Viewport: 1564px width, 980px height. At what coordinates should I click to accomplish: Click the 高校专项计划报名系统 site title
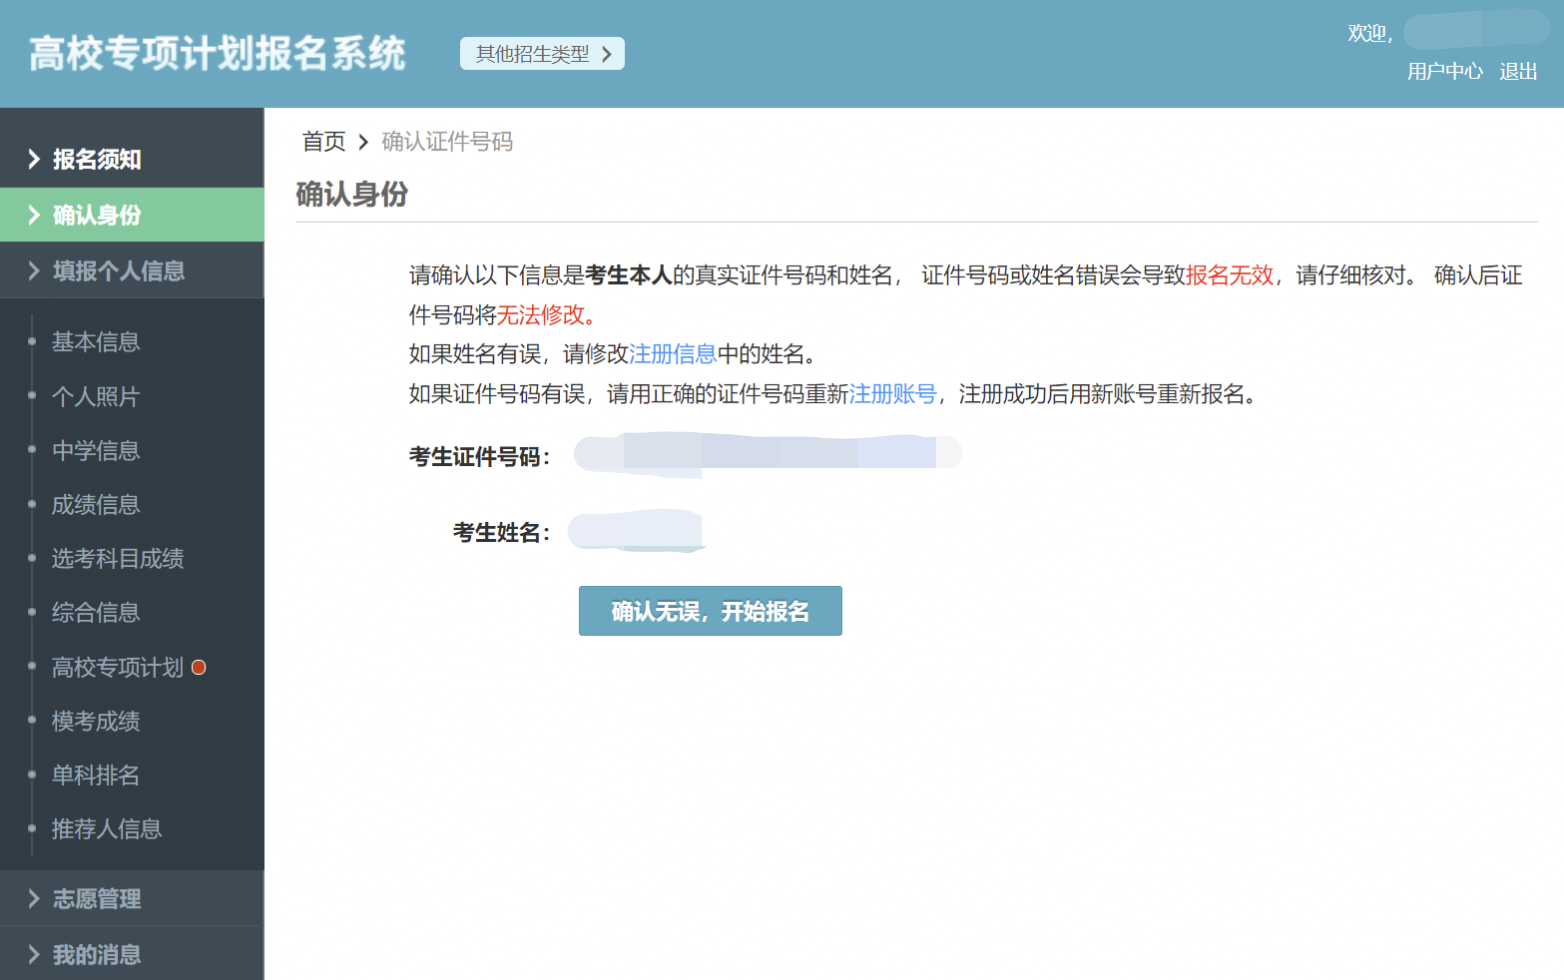[x=217, y=54]
